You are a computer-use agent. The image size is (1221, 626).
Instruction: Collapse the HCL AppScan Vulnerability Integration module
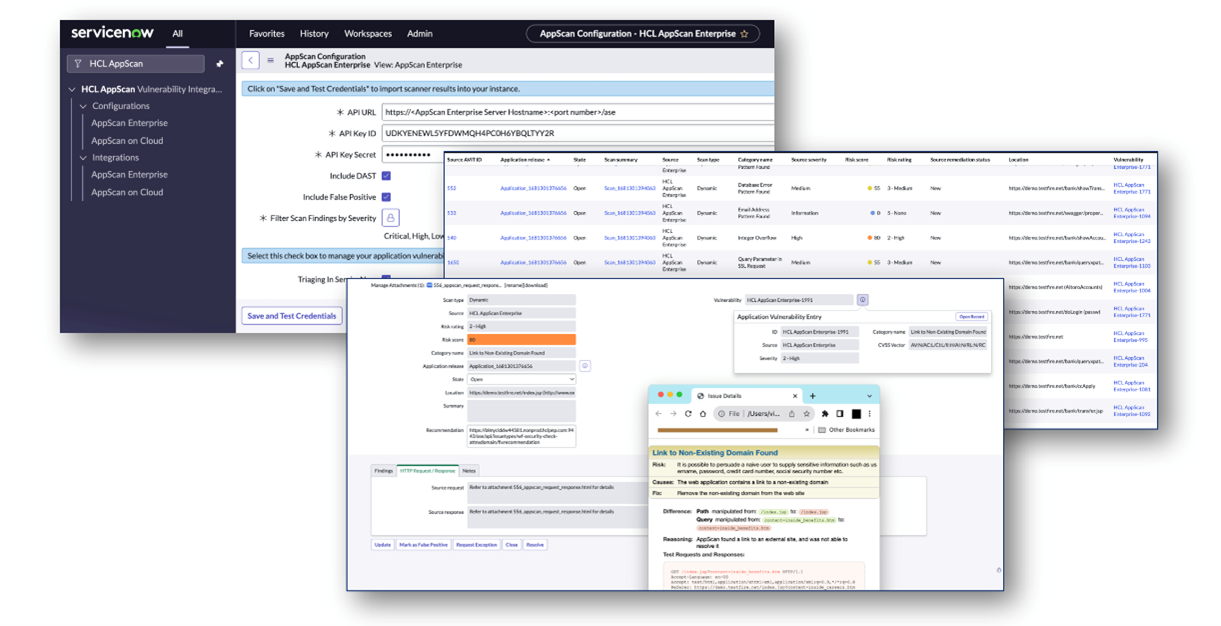pyautogui.click(x=72, y=89)
